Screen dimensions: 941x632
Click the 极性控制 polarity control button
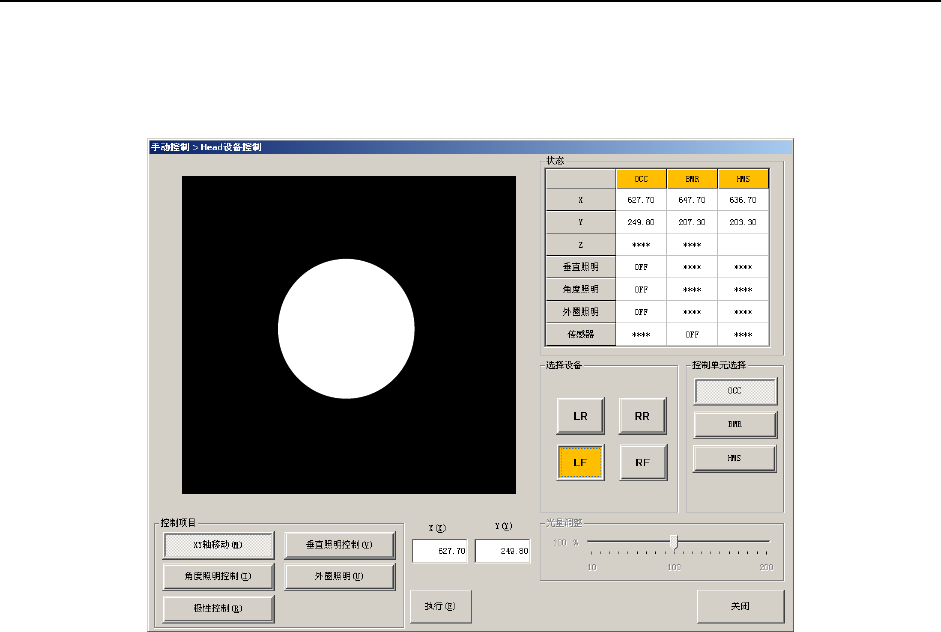pos(218,607)
